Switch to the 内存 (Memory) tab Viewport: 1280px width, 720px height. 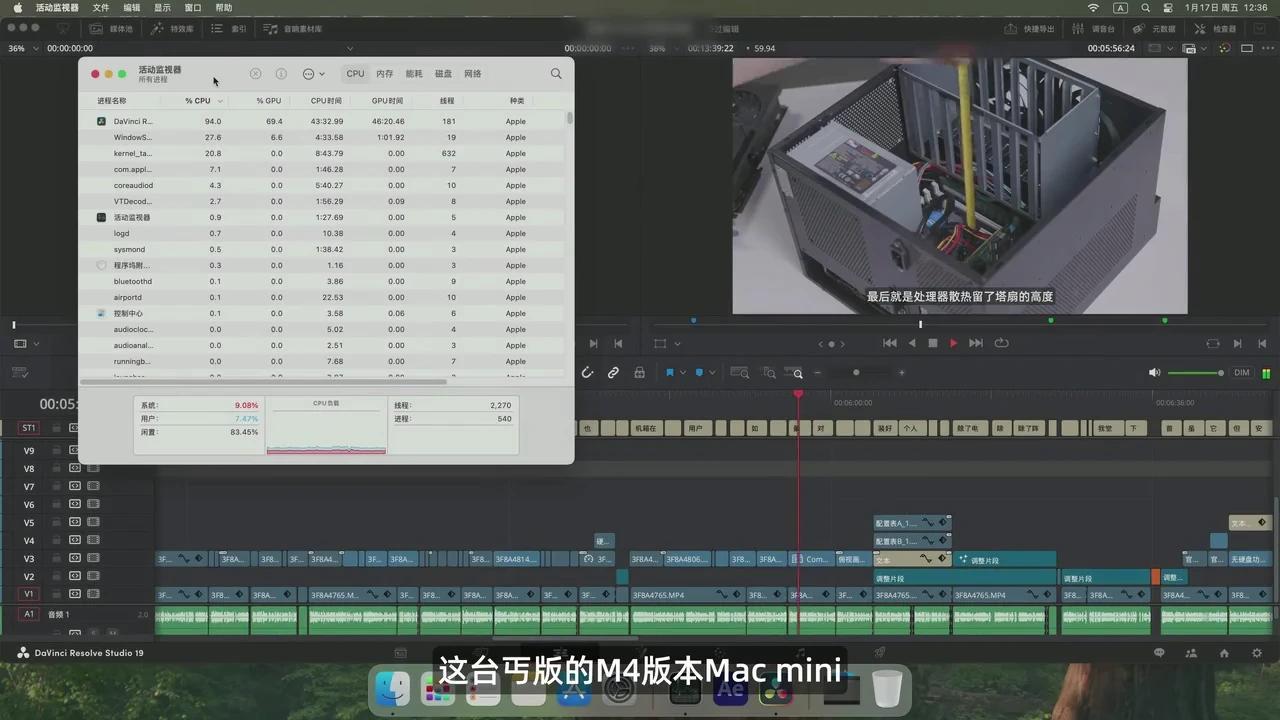385,74
